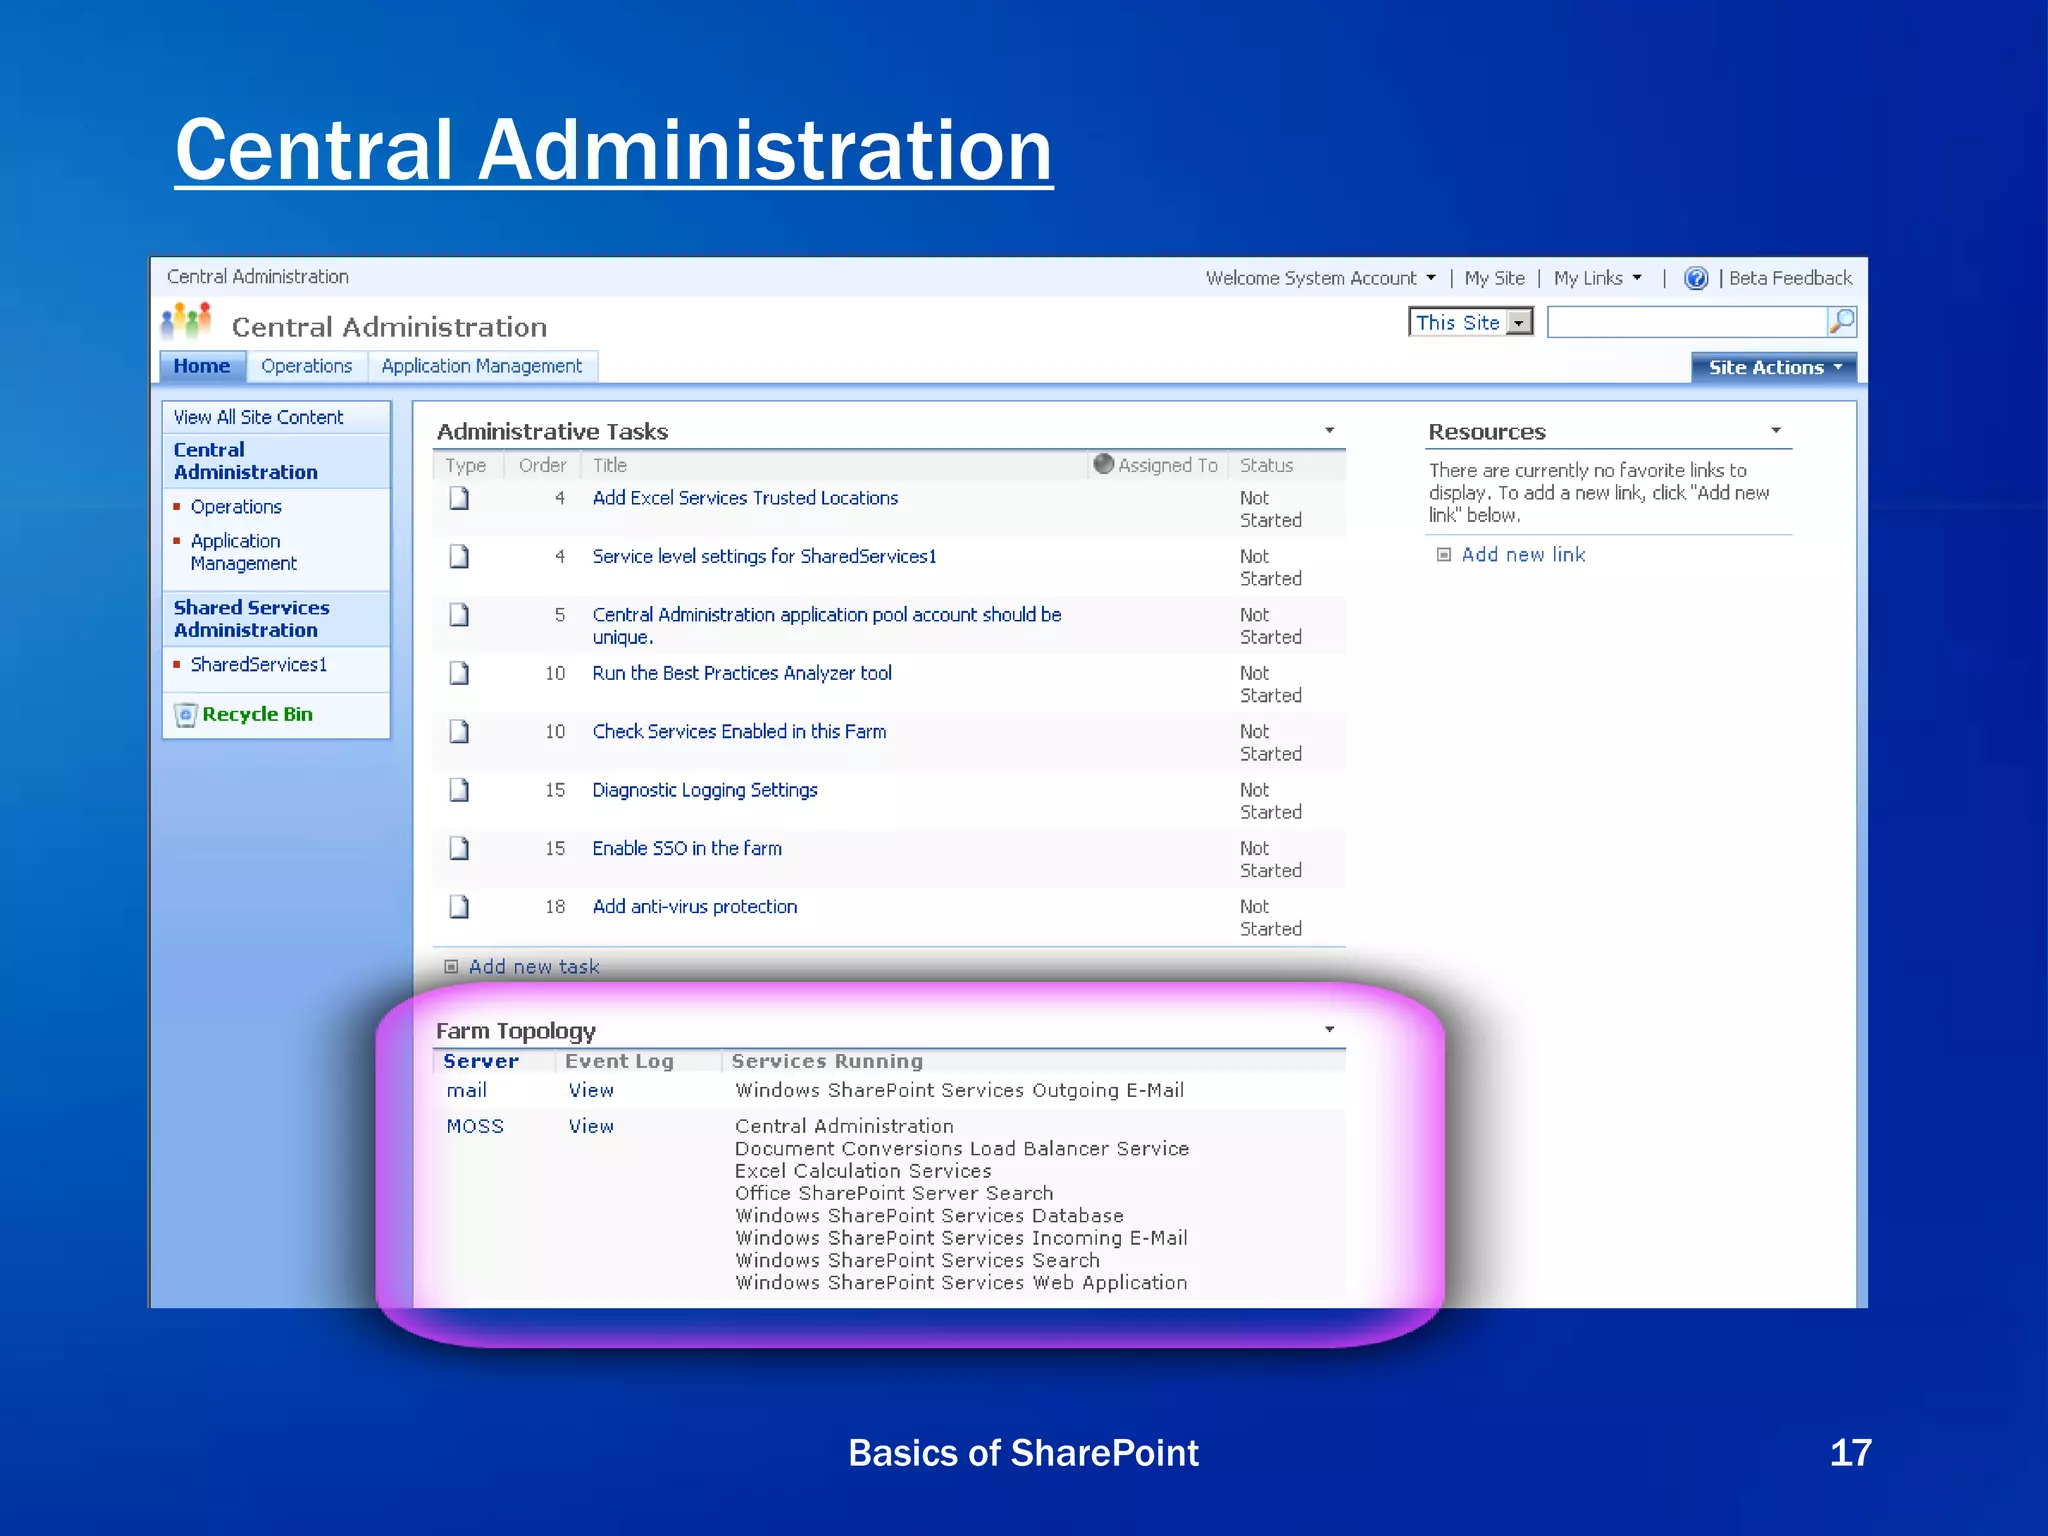
Task: View event log for MOSS server
Action: click(591, 1126)
